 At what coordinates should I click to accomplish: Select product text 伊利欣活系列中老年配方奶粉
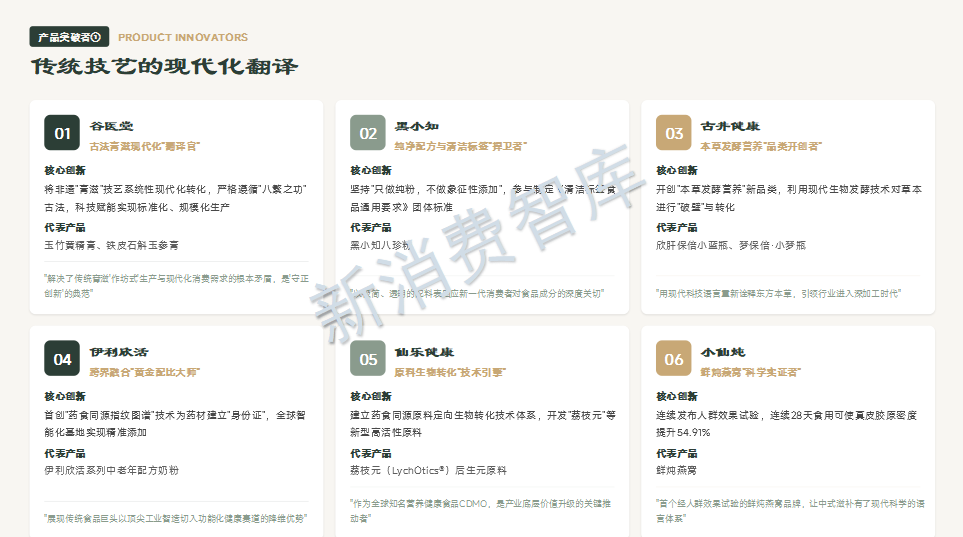click(x=111, y=470)
